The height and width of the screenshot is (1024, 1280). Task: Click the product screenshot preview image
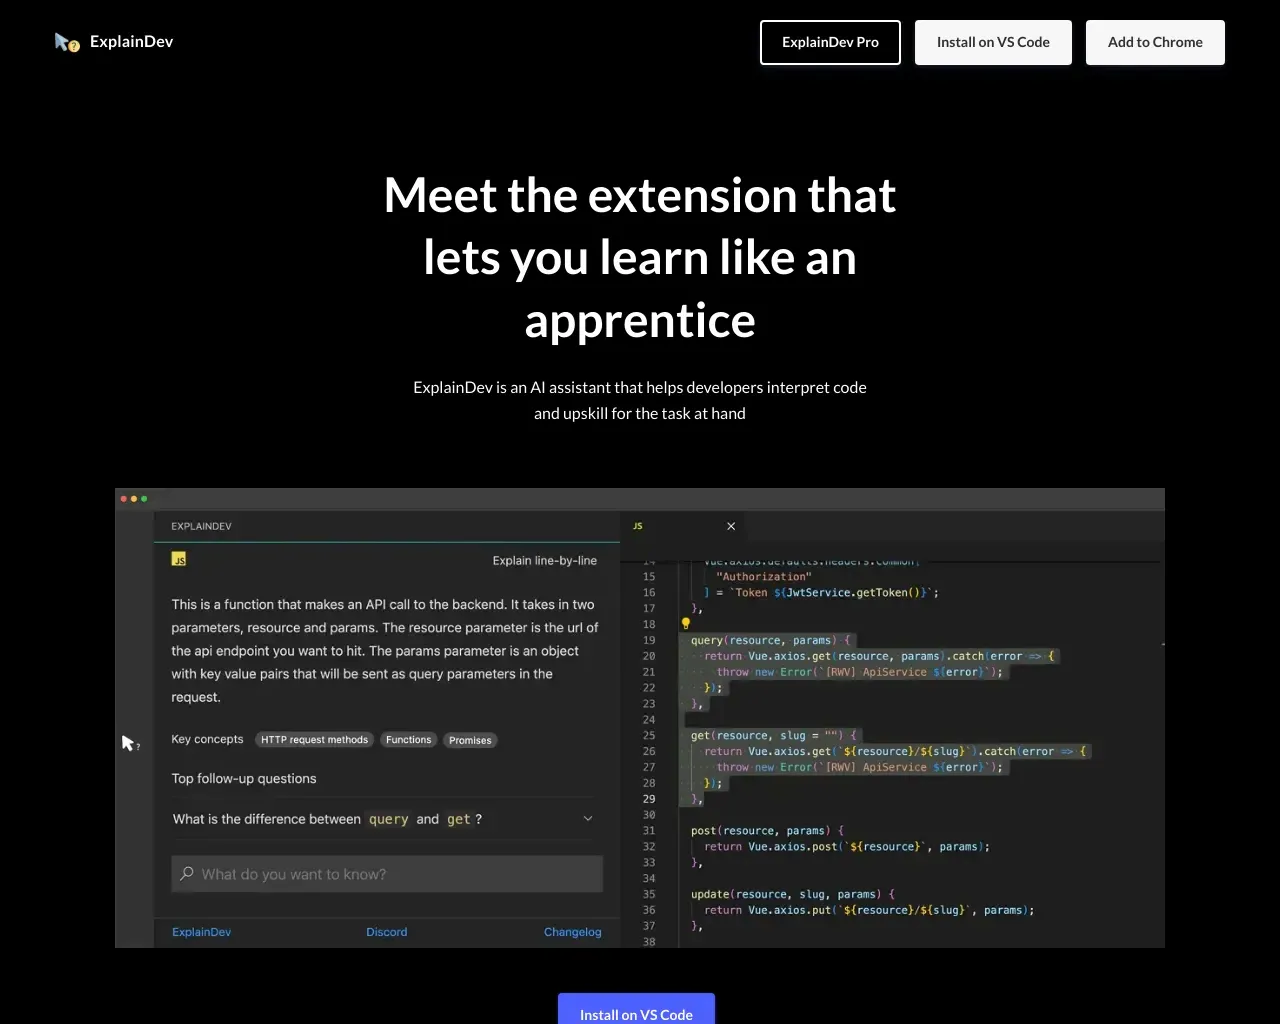tap(640, 718)
